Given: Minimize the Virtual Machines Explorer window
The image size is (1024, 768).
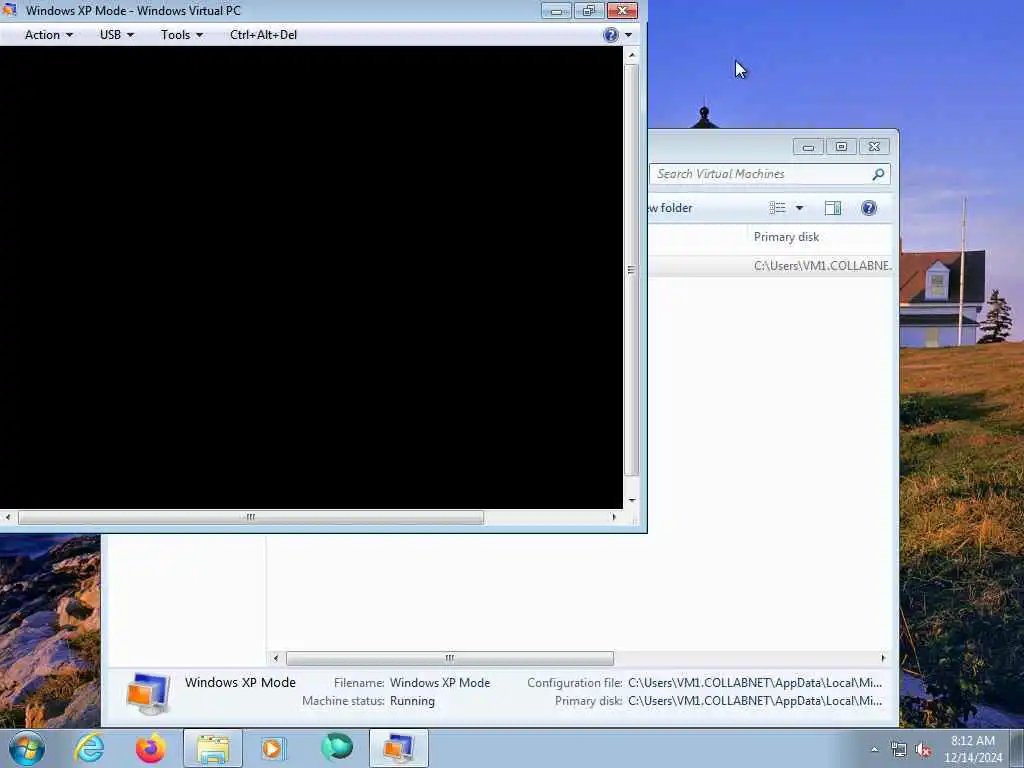Looking at the screenshot, I should pos(808,147).
